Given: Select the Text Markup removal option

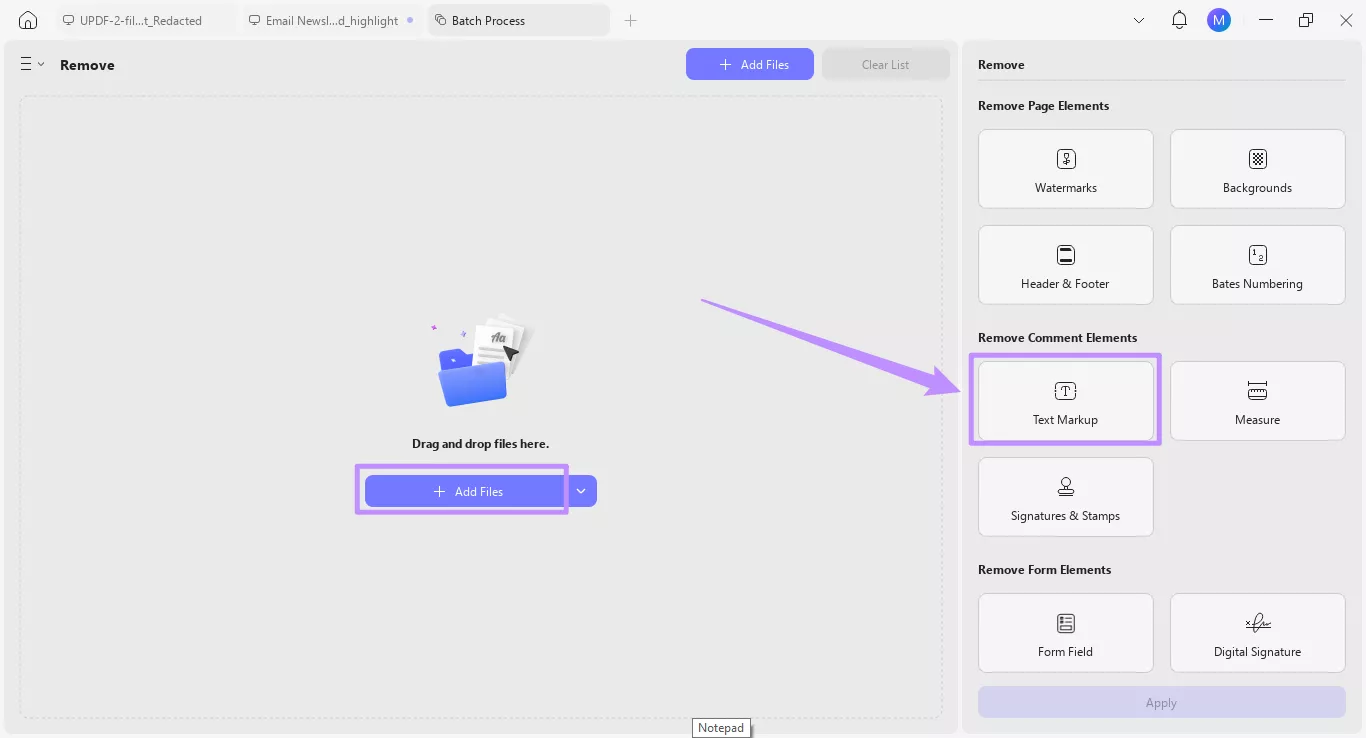Looking at the screenshot, I should click(x=1065, y=400).
